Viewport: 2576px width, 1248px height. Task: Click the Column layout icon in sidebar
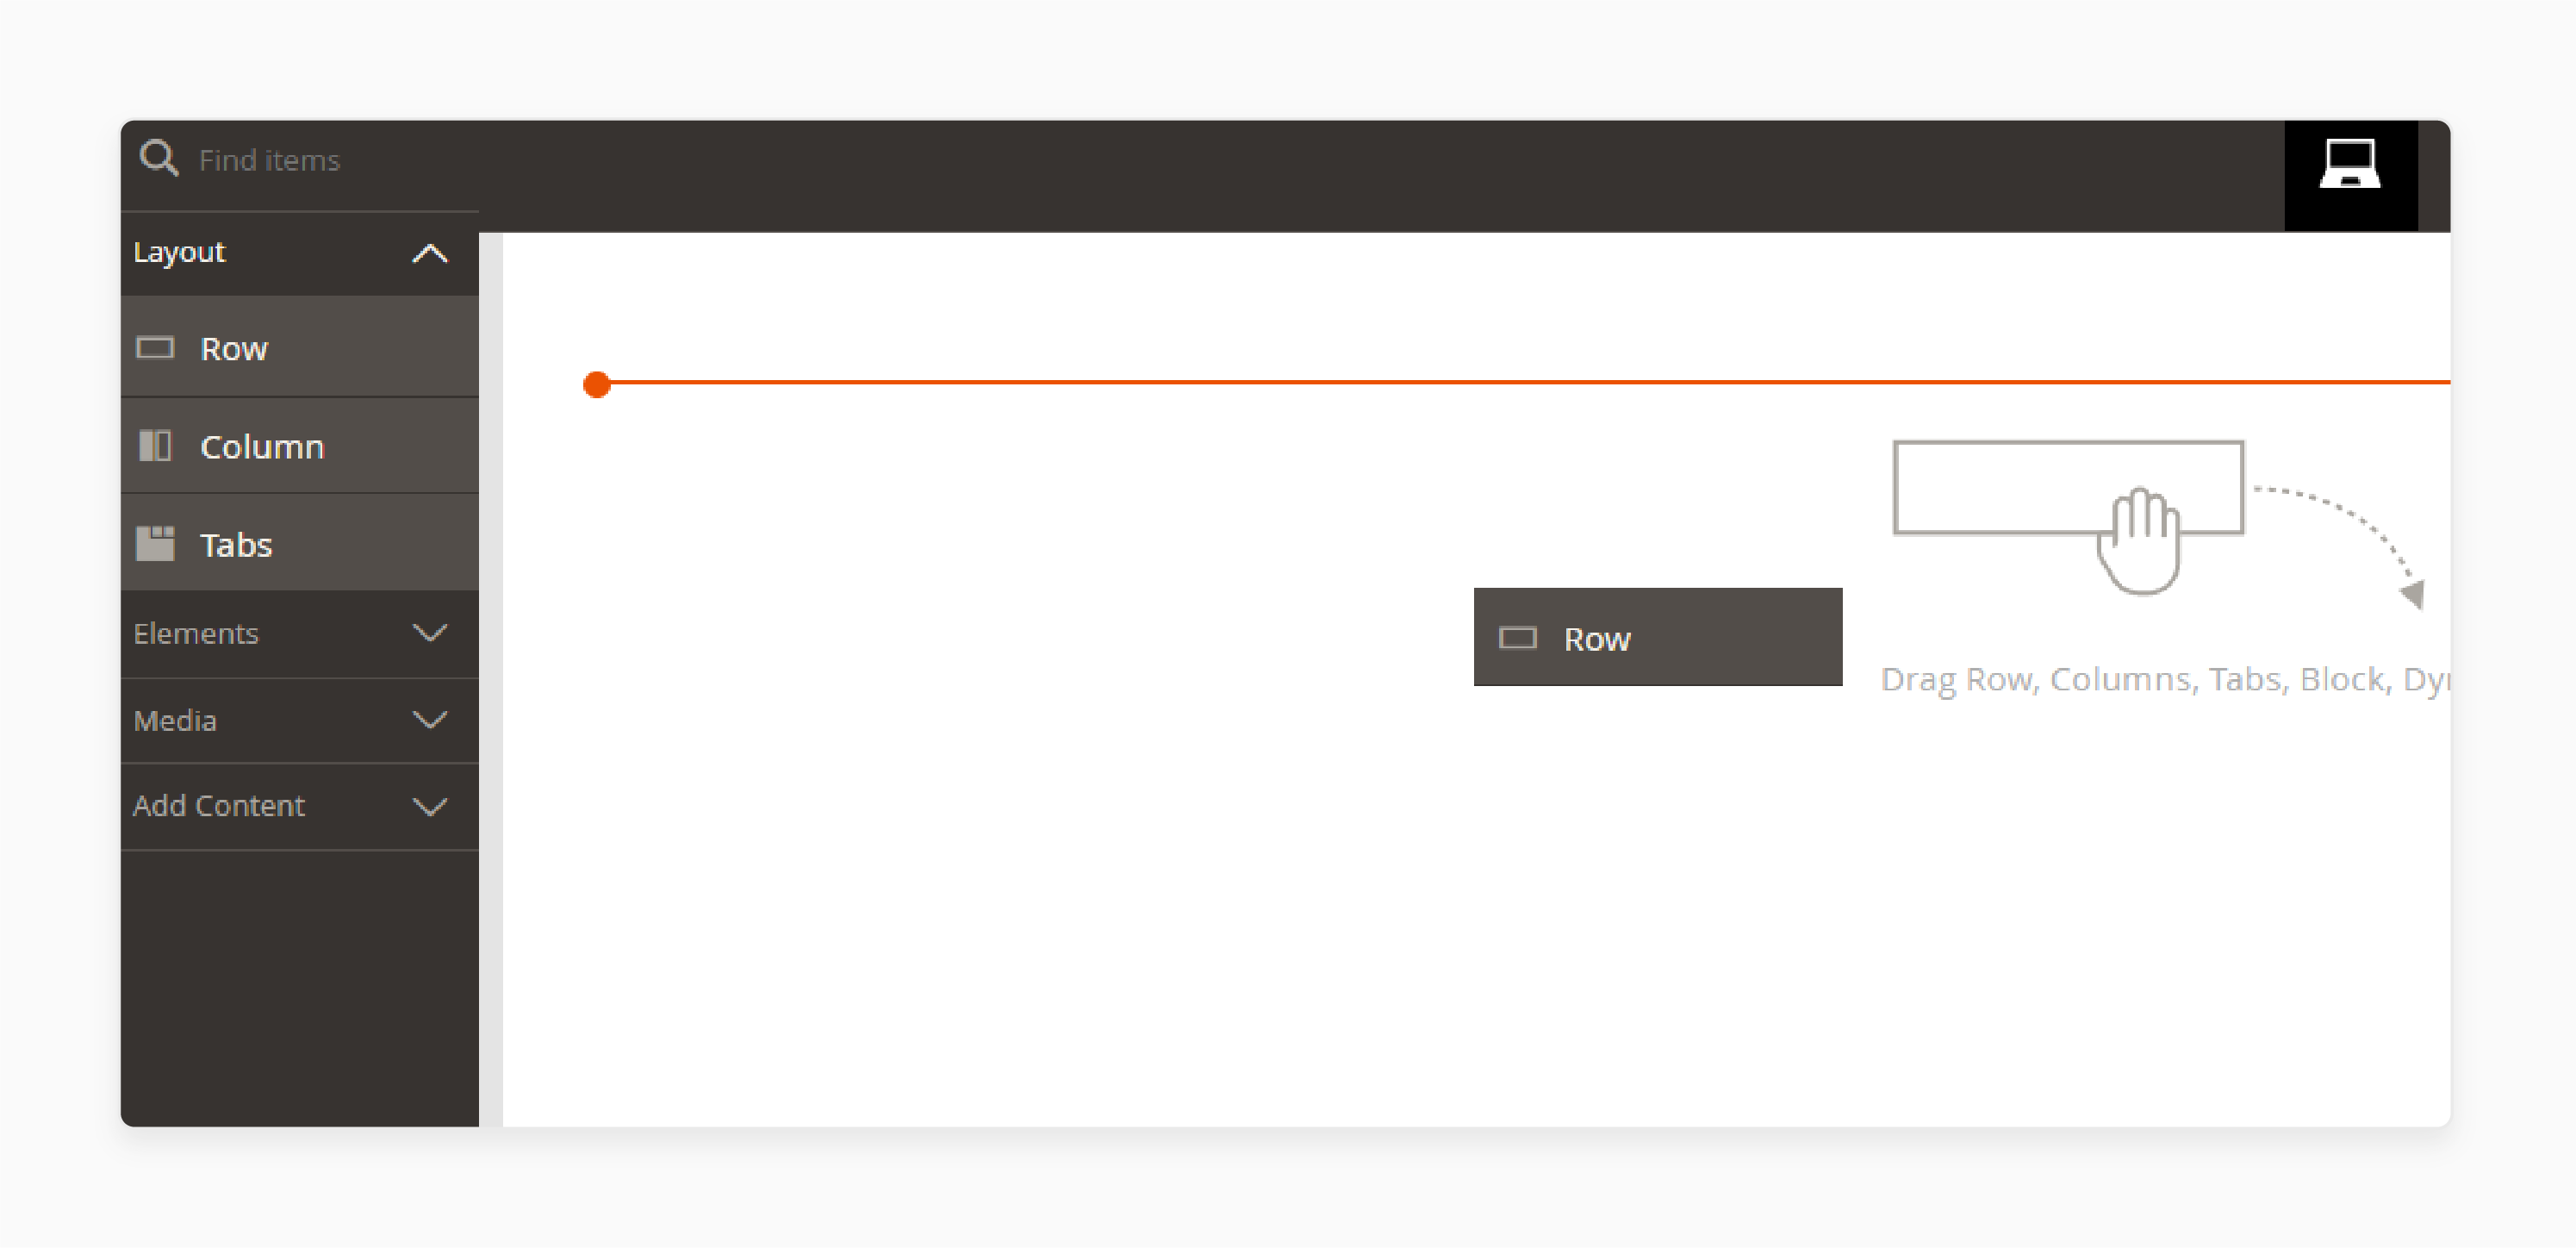click(x=161, y=446)
